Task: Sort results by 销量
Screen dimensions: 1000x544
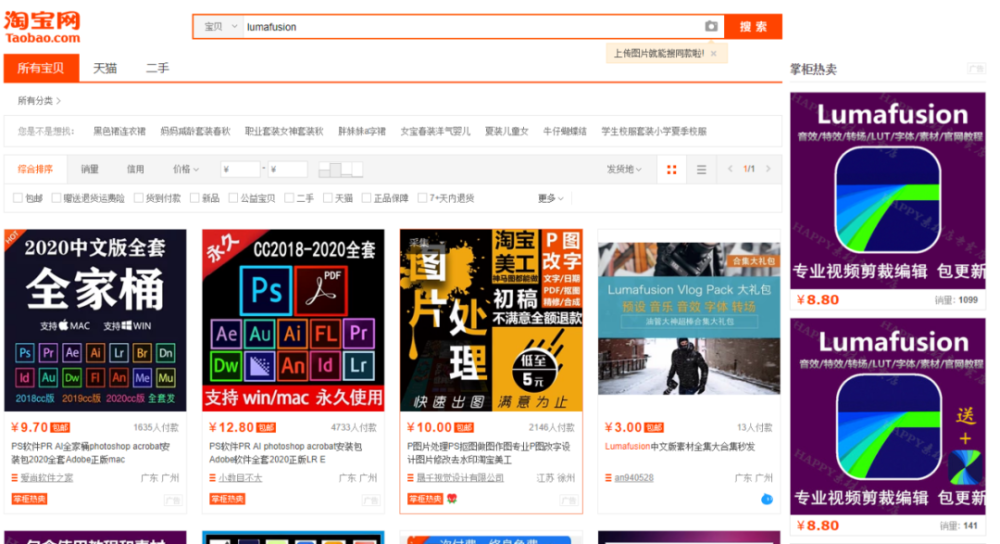Action: point(89,169)
